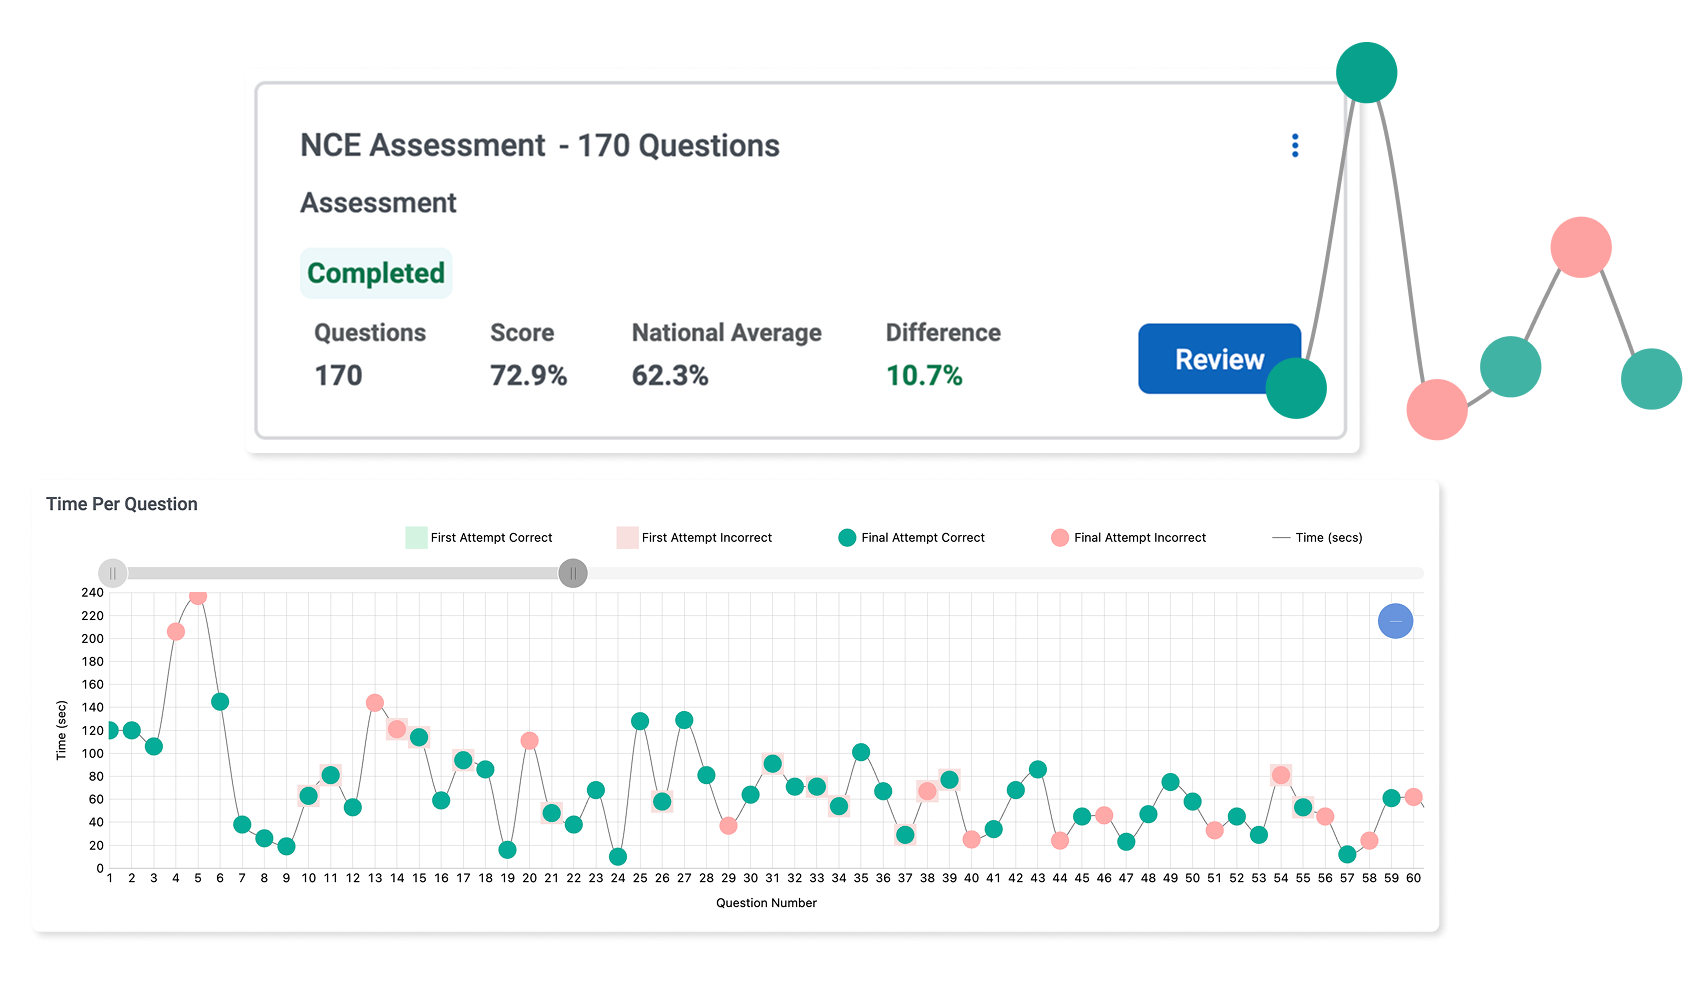Click the NCE Assessment - 170 Questions title
The image size is (1706, 988).
tap(540, 146)
